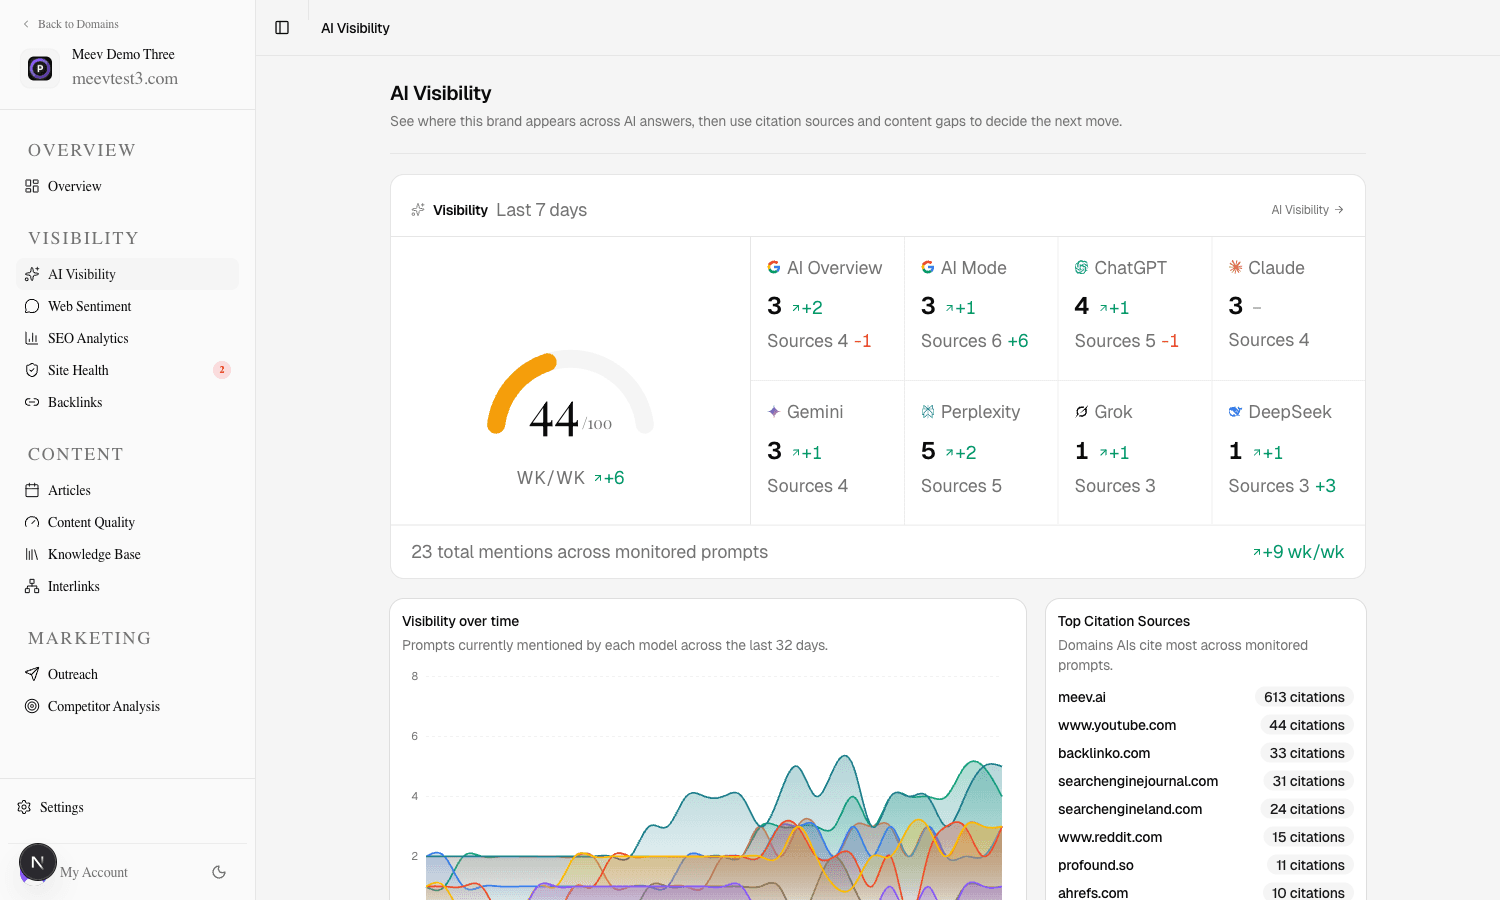Screen dimensions: 1500x900
Task: Click '23 total mentions across monitored prompts'
Action: 589,552
